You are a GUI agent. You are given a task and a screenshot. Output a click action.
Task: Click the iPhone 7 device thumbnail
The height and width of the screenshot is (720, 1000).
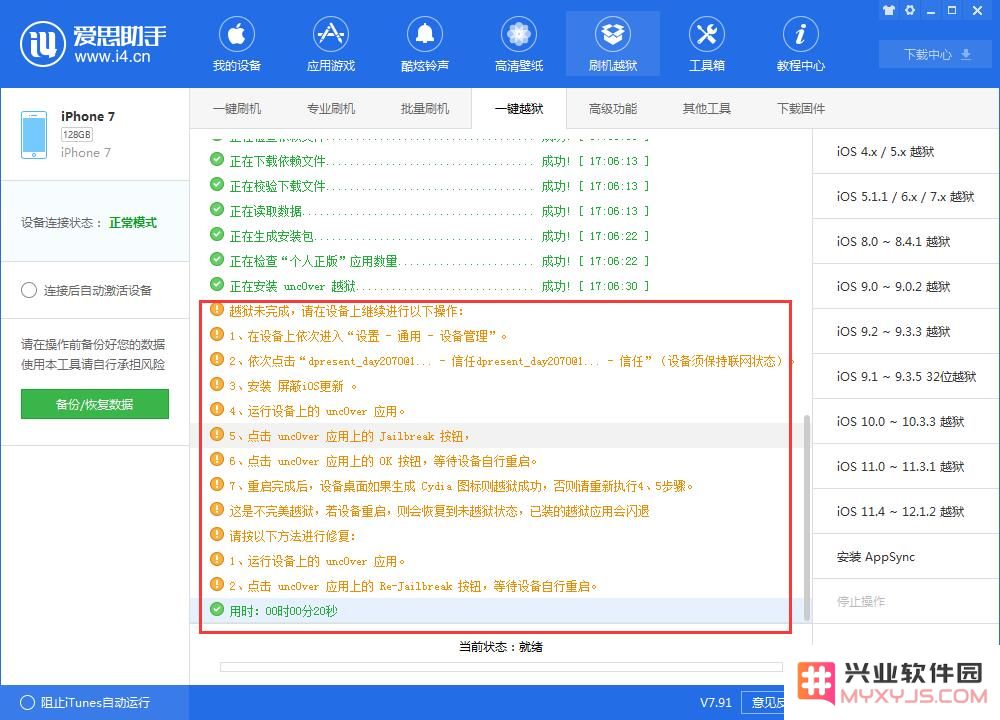point(34,135)
